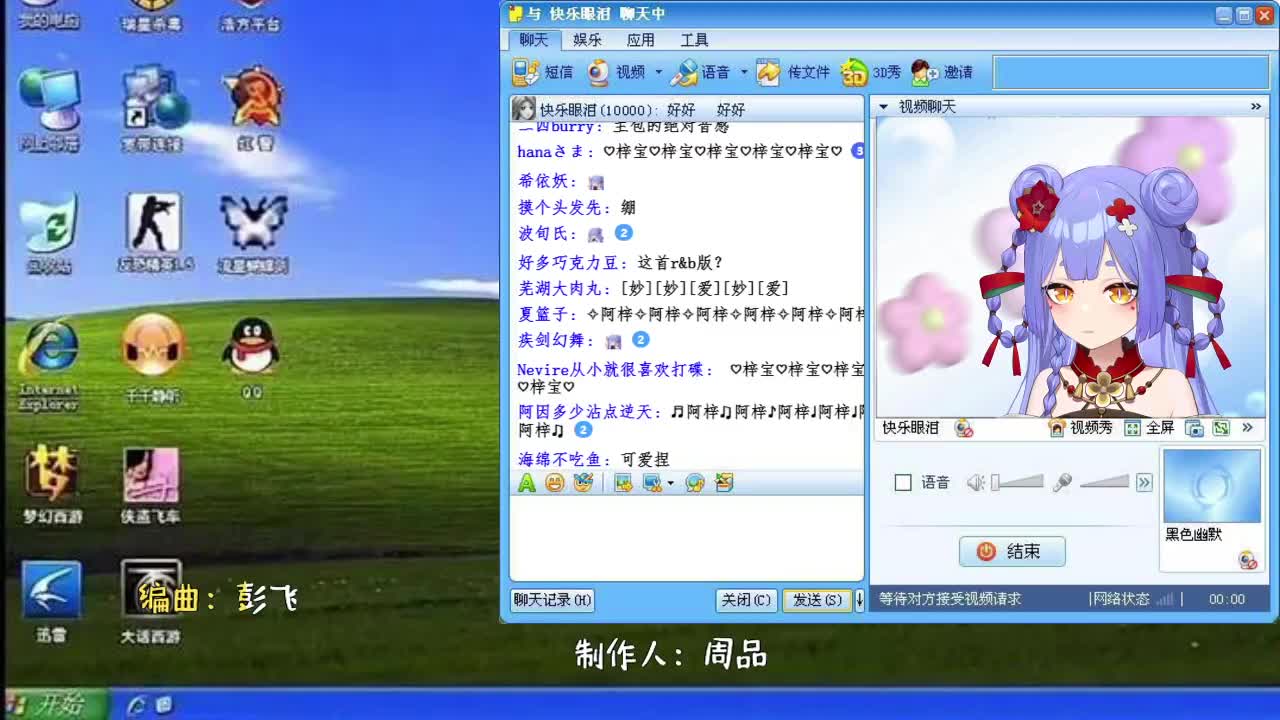Open the QQ penguin desktop icon
The image size is (1280, 720).
[x=251, y=357]
